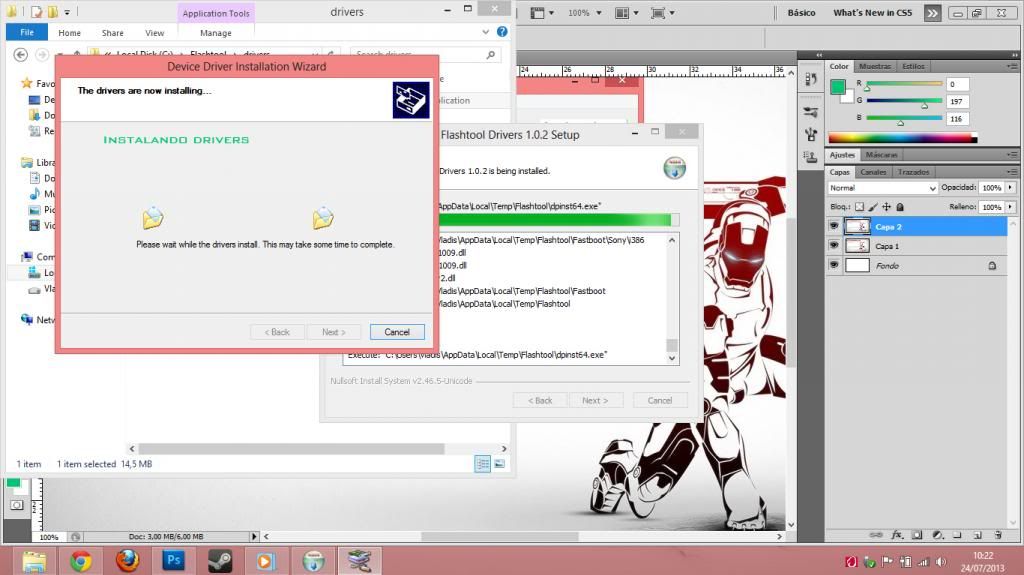
Task: Open the workspace switcher double-arrow
Action: pos(933,13)
